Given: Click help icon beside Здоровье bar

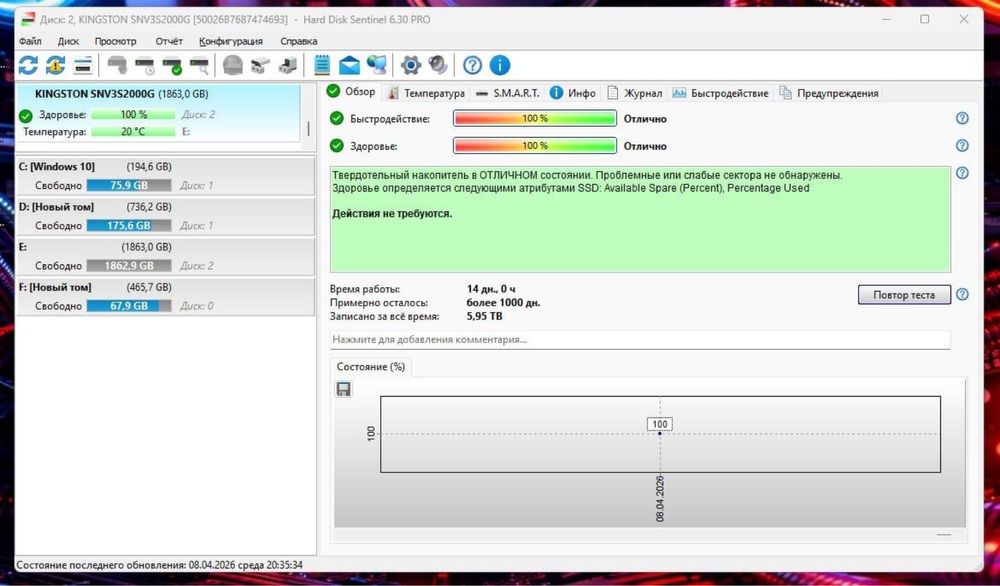Looking at the screenshot, I should (x=962, y=146).
